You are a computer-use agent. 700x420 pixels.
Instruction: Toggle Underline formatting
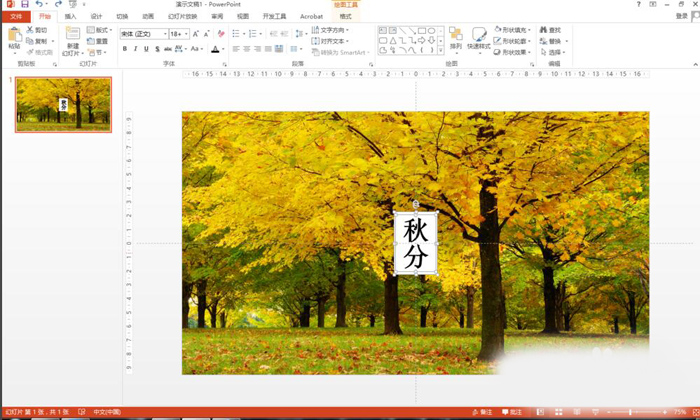tap(146, 49)
